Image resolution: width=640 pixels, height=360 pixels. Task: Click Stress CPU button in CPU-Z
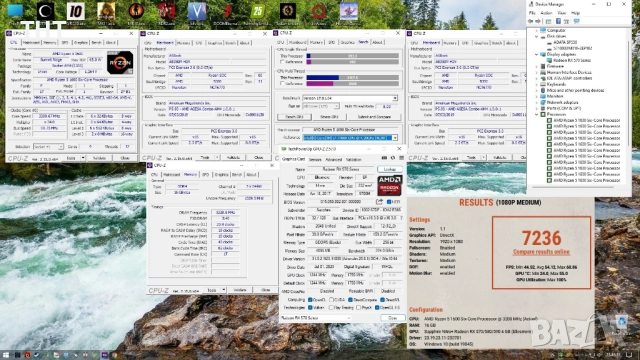click(329, 117)
